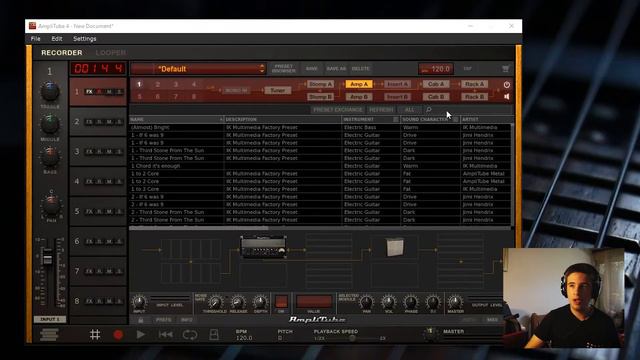Sort presets by the Name column arrow
The image size is (640, 360).
(221, 120)
